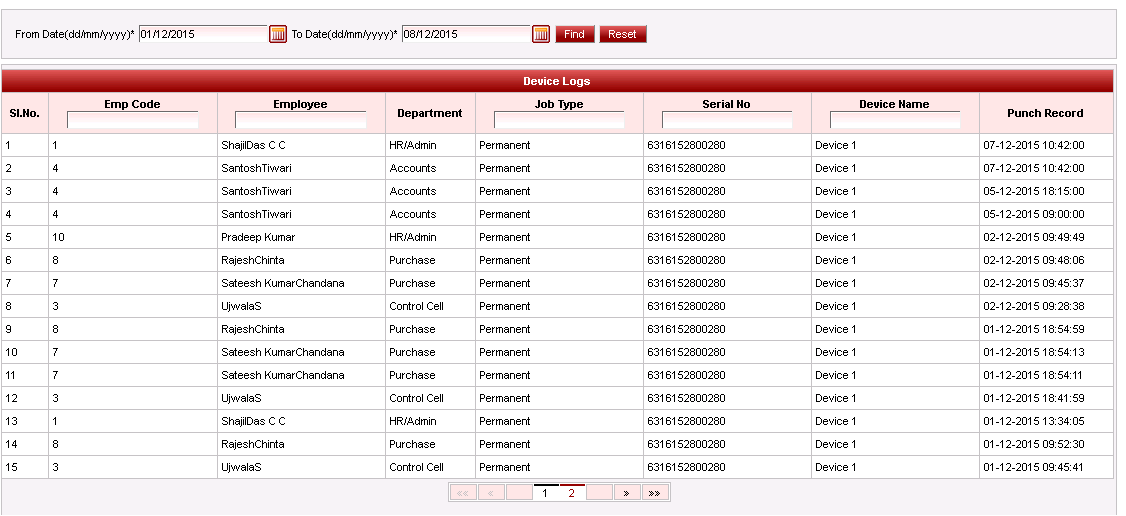Click the Emp Code filter box
The image size is (1126, 516).
pyautogui.click(x=132, y=121)
